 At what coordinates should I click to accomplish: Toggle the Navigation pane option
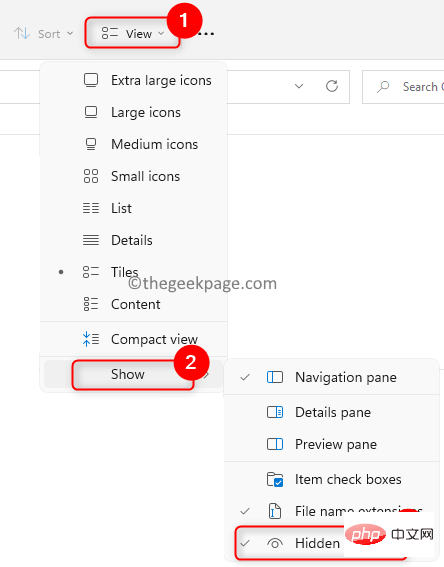(x=332, y=377)
